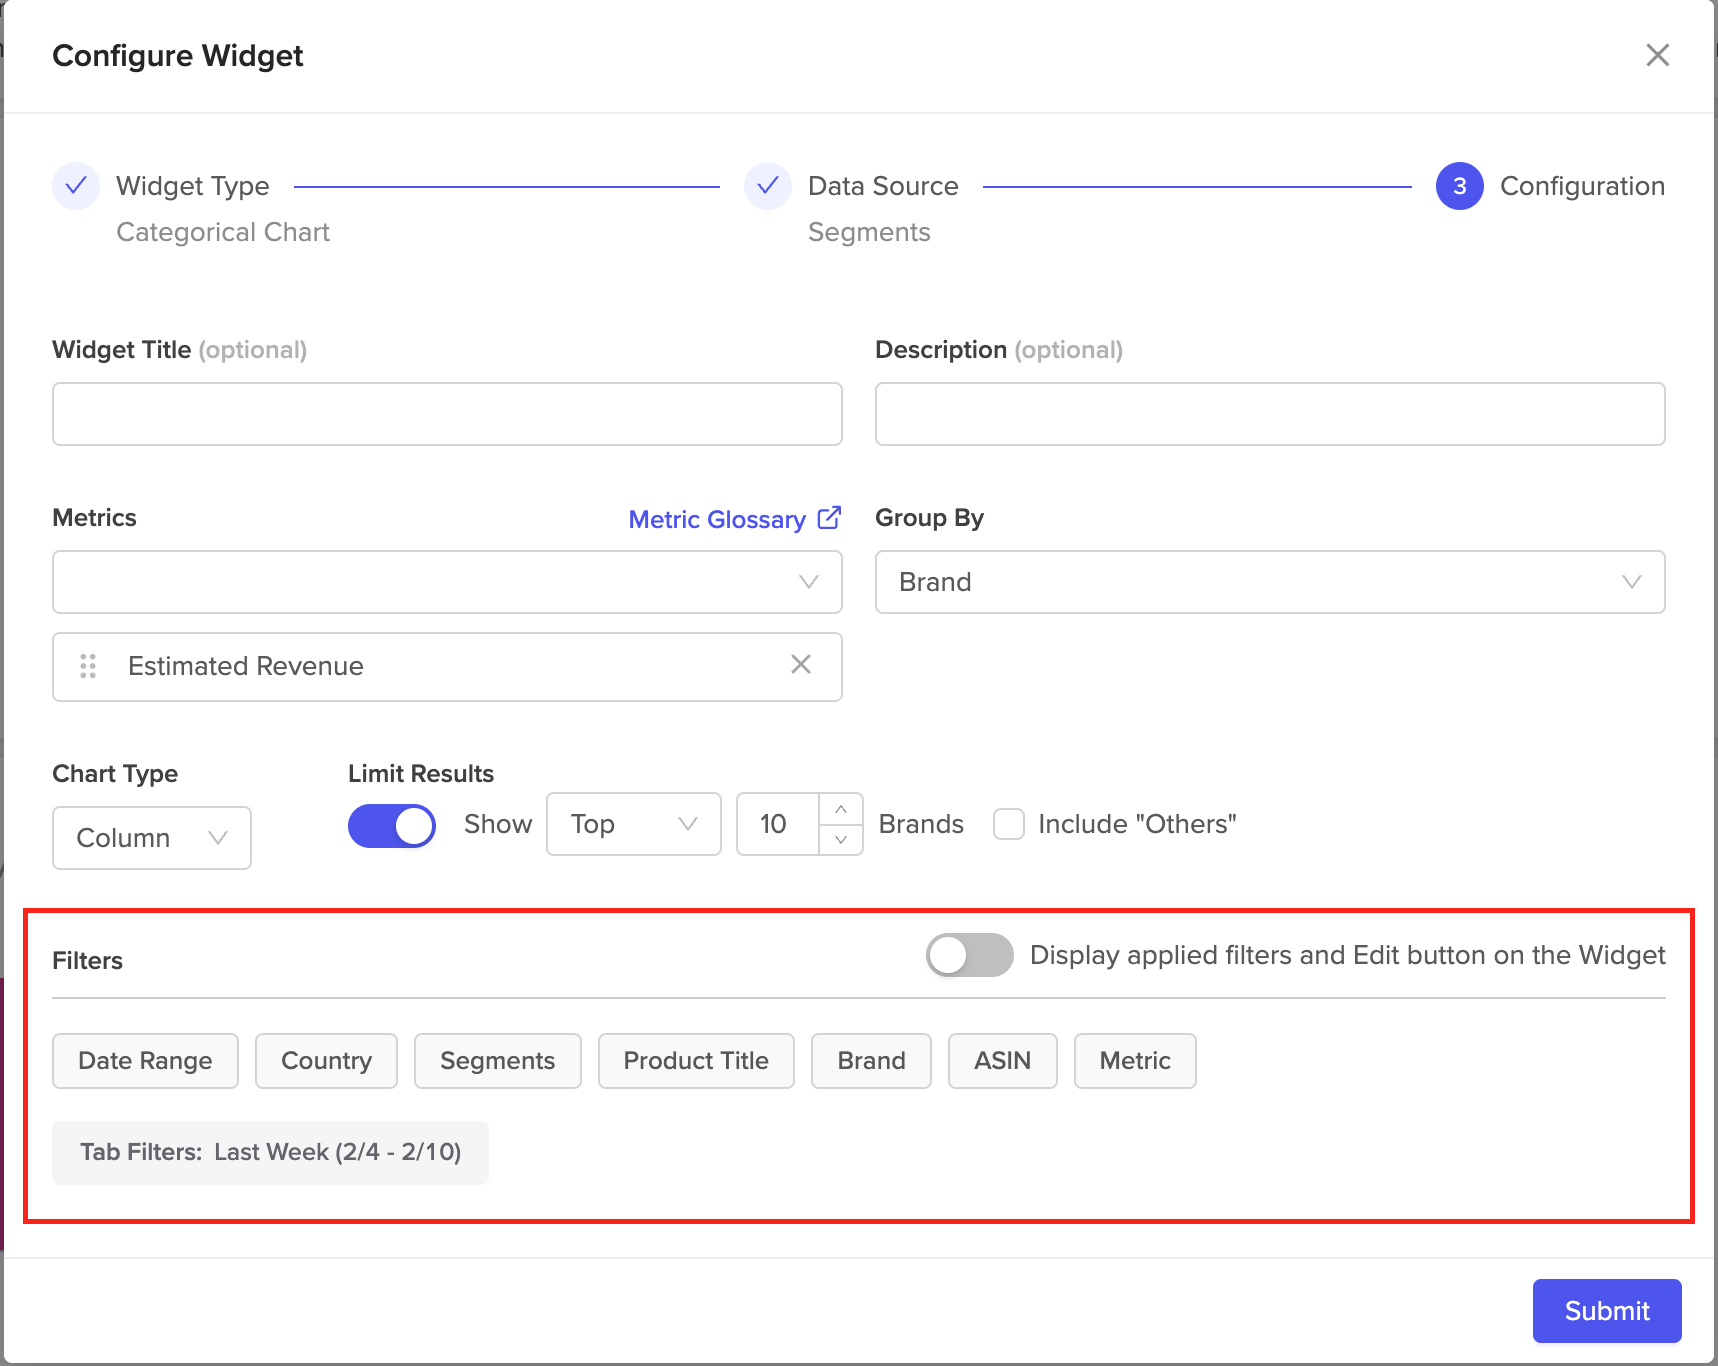This screenshot has width=1718, height=1366.
Task: Click the Widget Type step label
Action: coord(193,186)
